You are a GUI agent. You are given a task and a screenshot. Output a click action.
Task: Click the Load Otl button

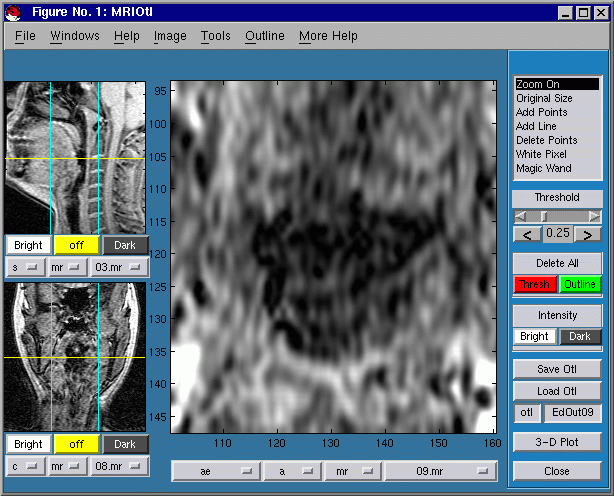[557, 391]
